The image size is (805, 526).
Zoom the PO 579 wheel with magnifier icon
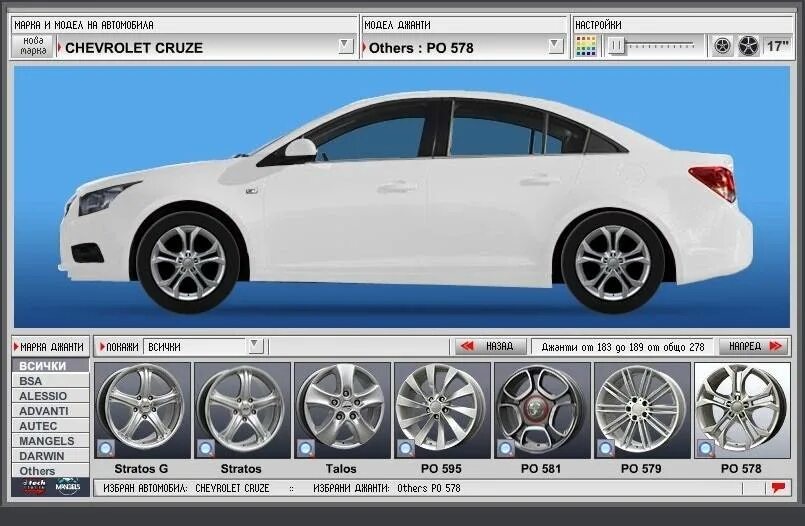click(606, 449)
